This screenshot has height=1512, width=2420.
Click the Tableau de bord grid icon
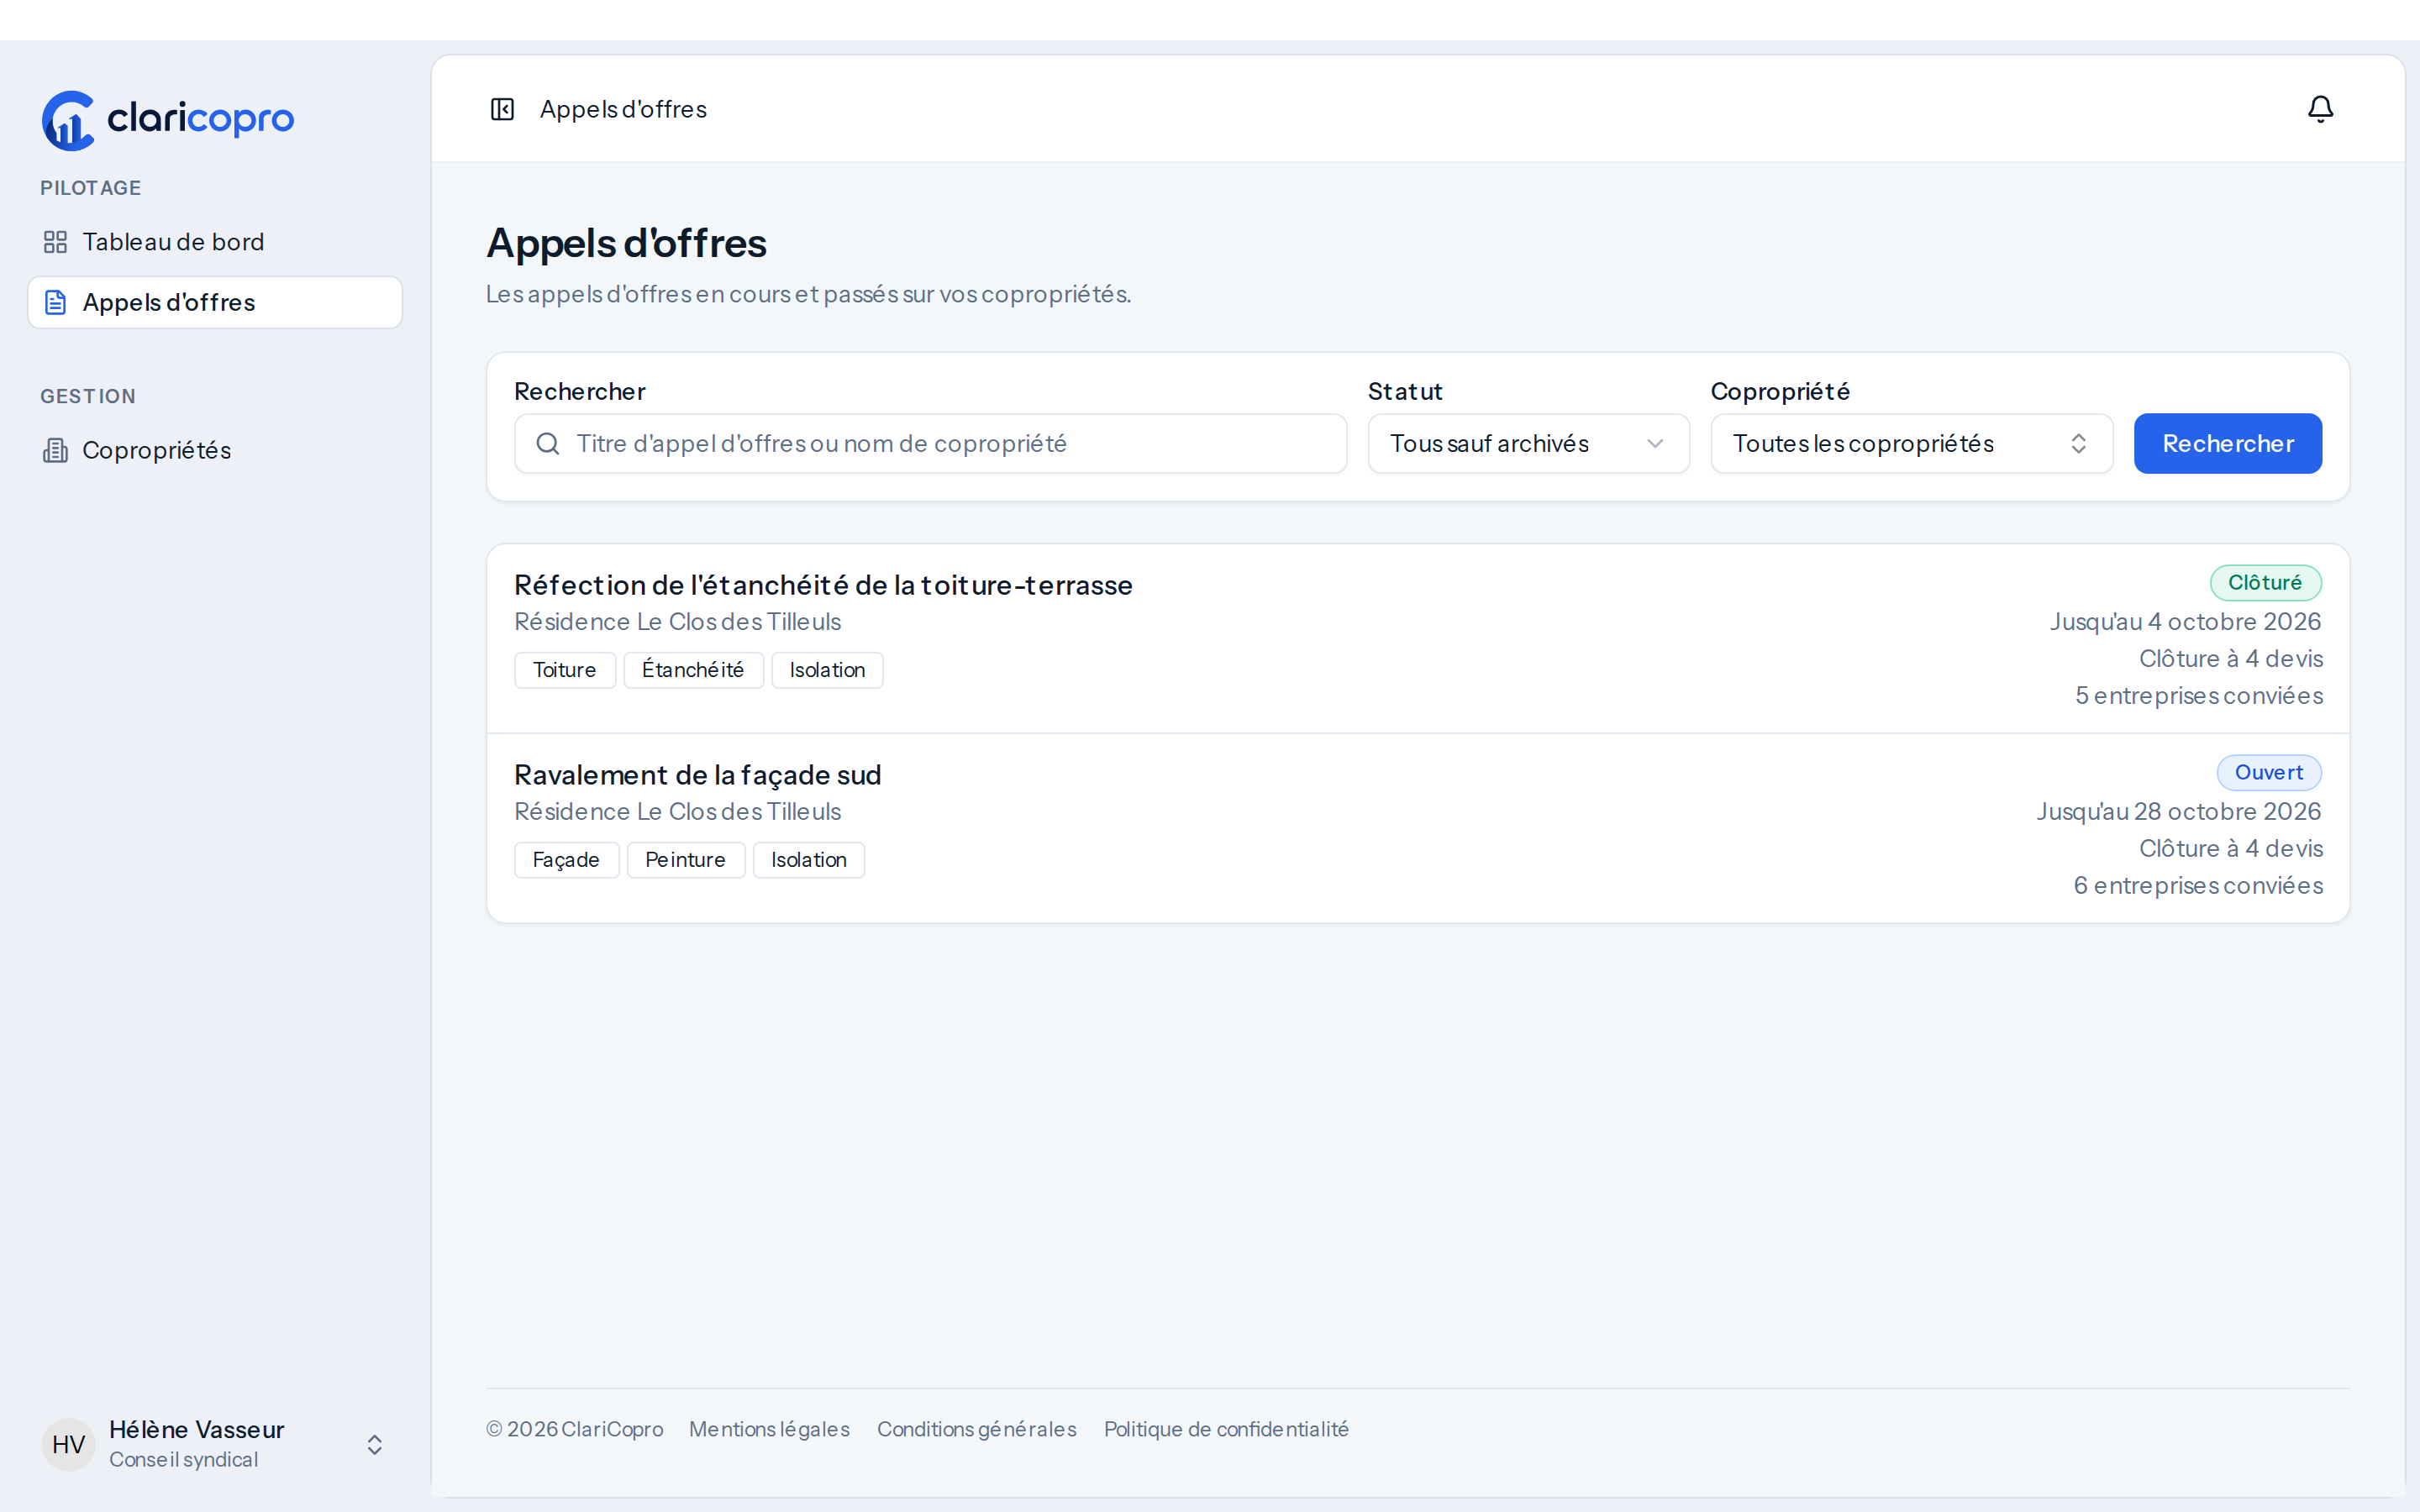pos(55,242)
